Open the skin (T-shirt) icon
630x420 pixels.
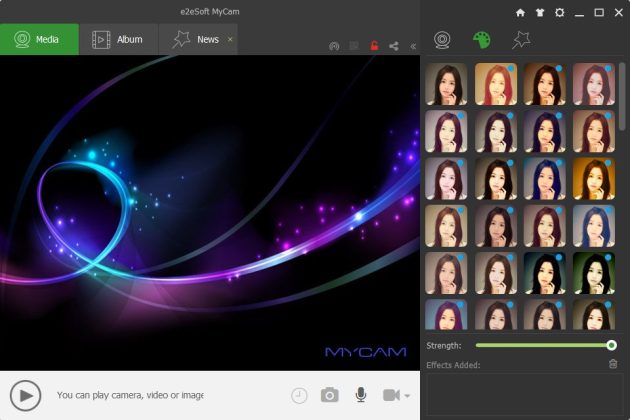[540, 13]
